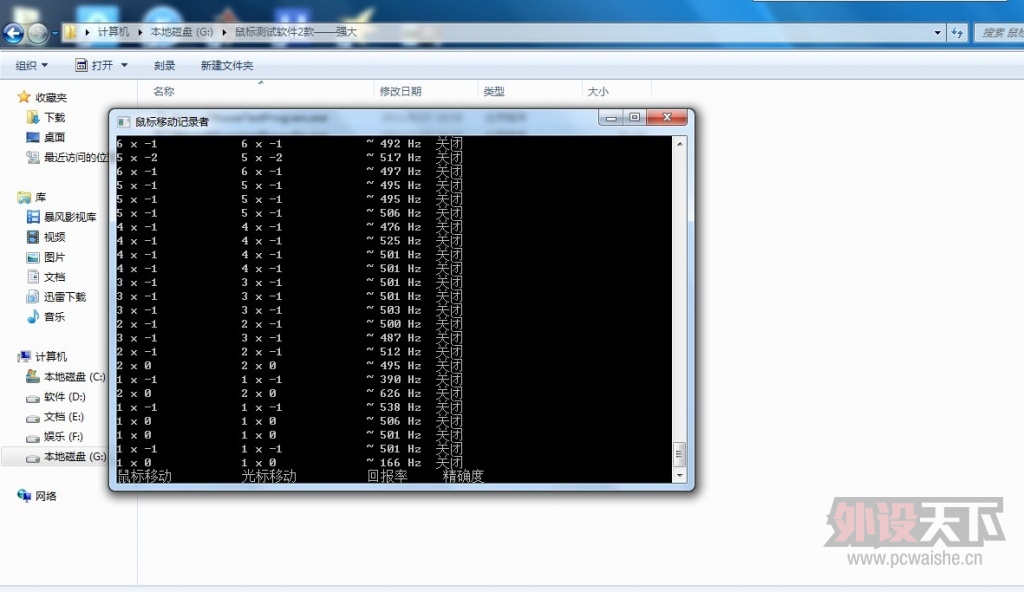Go forward with the Explorer forward arrow
Viewport: 1024px width, 592px height.
click(38, 33)
